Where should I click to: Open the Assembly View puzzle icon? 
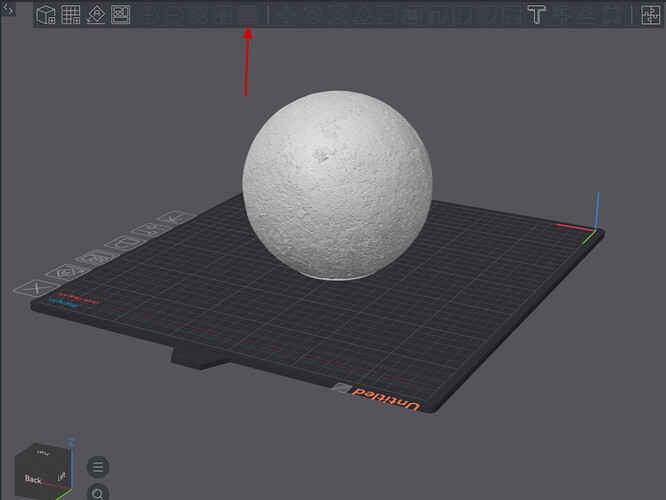650,15
